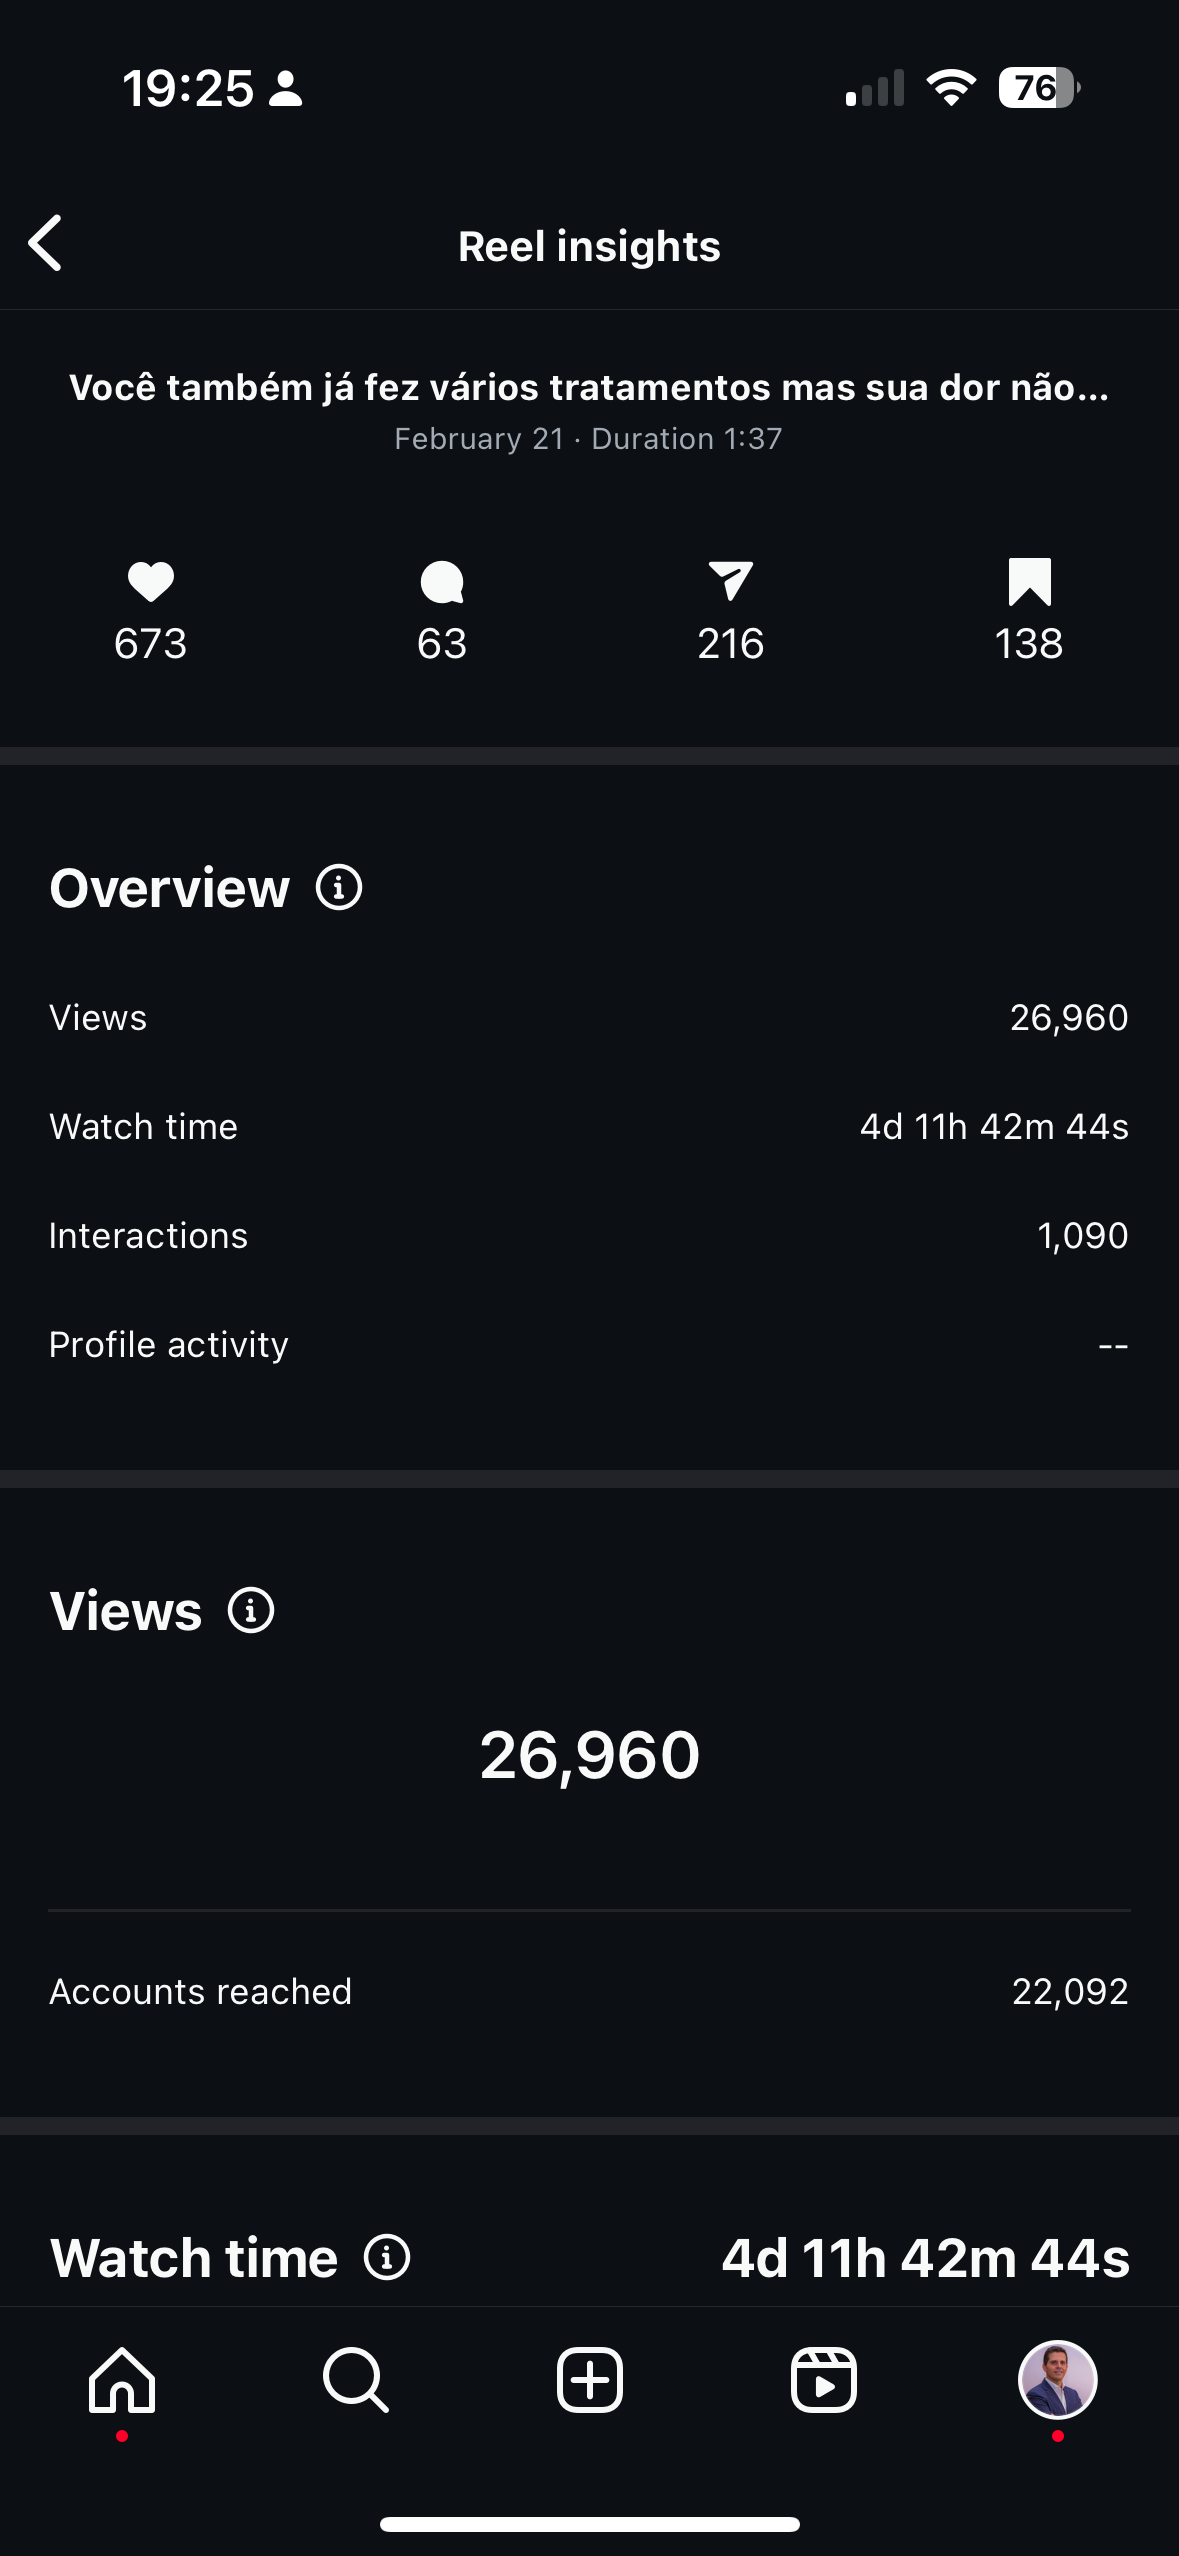
Task: Tap the saves bookmark icon
Action: pyautogui.click(x=1030, y=582)
